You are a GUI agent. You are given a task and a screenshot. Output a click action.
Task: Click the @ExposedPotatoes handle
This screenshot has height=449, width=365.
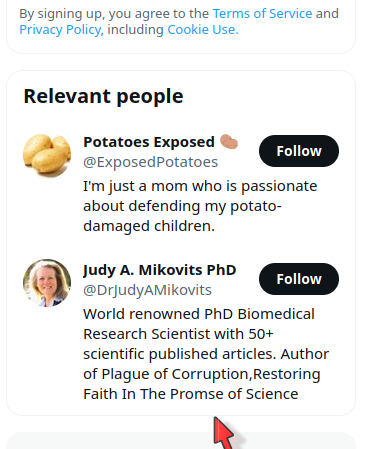(150, 162)
